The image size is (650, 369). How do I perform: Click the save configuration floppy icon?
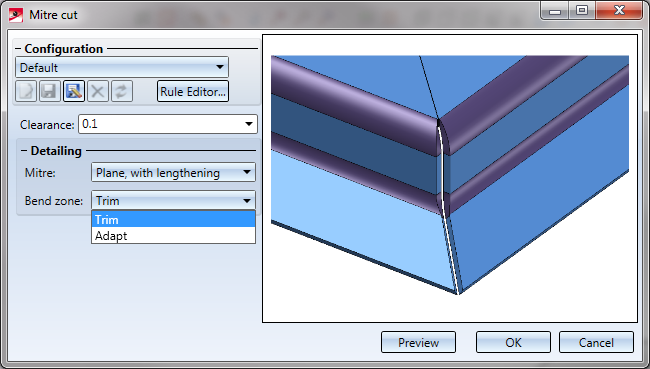coord(50,91)
